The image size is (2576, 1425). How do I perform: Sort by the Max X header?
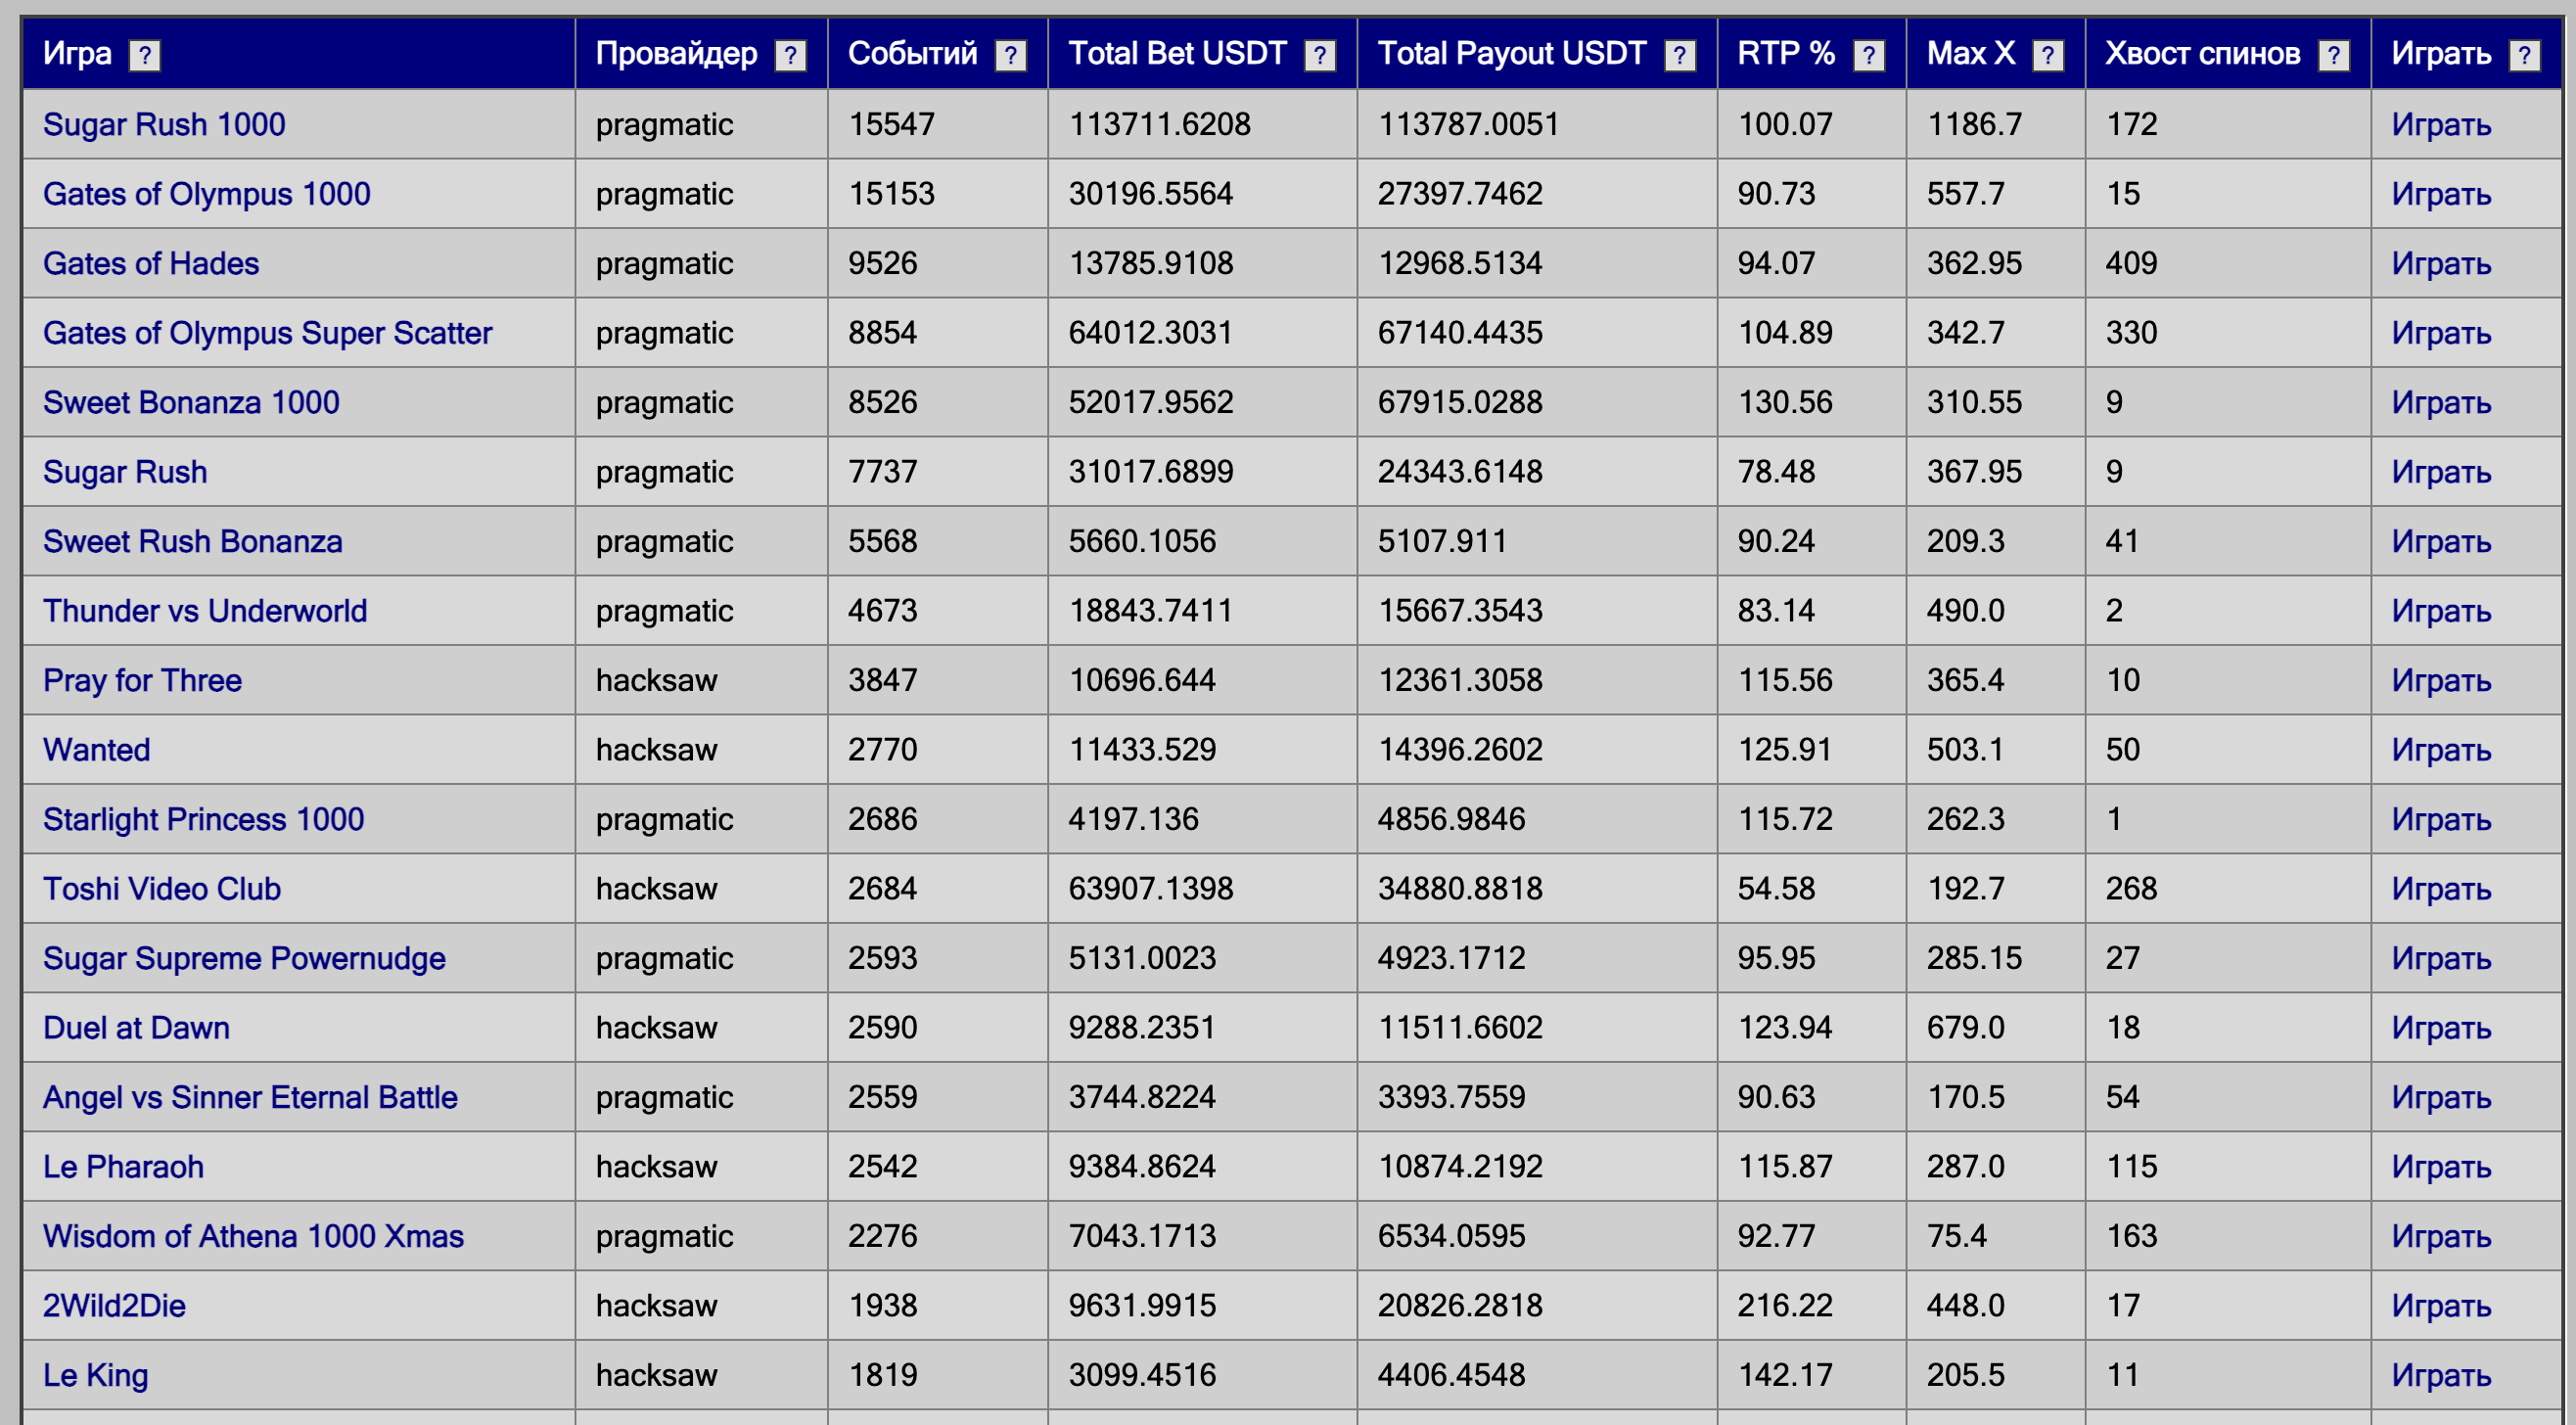click(x=1970, y=53)
